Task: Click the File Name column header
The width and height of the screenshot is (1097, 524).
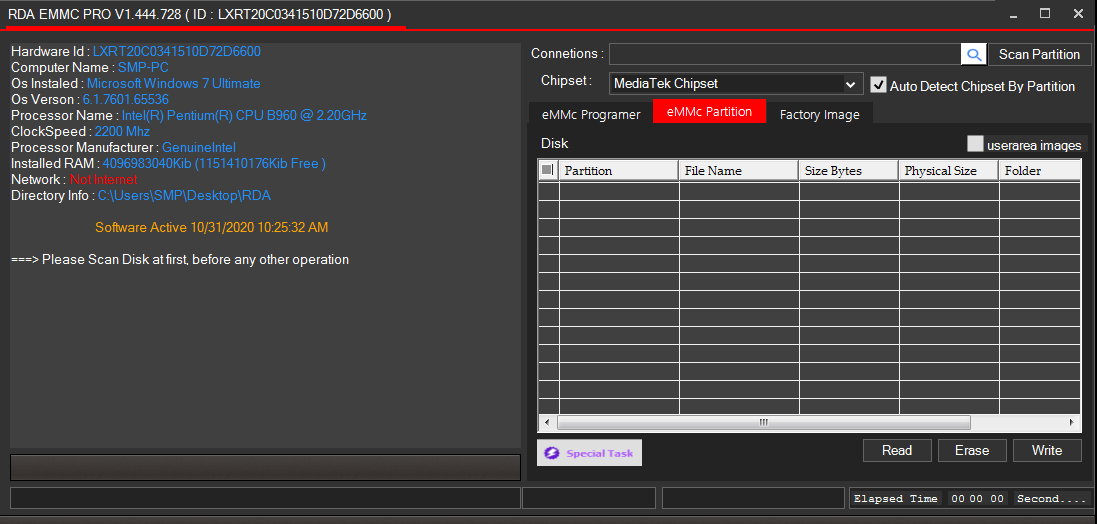Action: tap(739, 170)
